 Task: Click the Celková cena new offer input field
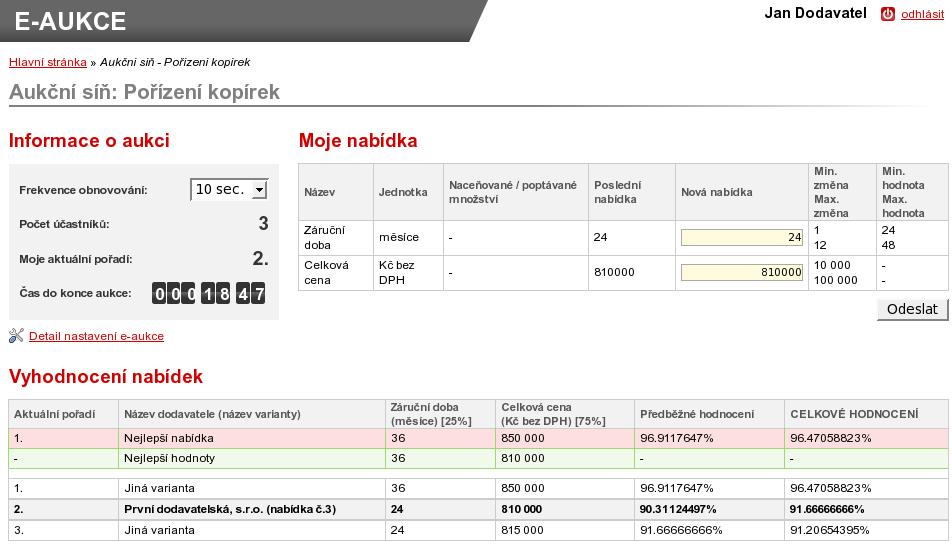pyautogui.click(x=741, y=272)
